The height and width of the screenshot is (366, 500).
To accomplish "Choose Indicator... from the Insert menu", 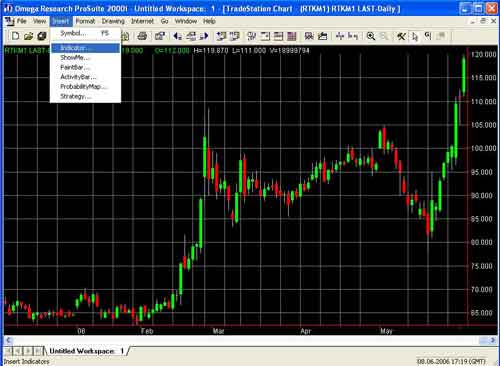I will pyautogui.click(x=85, y=48).
